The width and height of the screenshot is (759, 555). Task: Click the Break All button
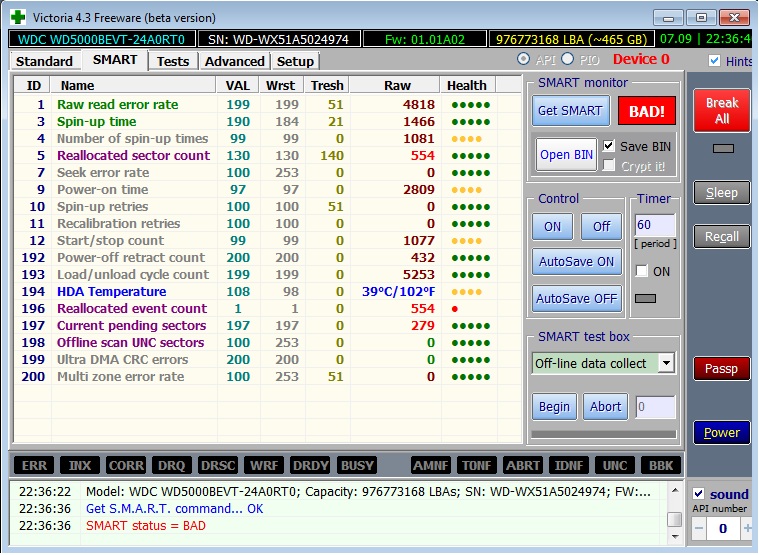coord(722,111)
